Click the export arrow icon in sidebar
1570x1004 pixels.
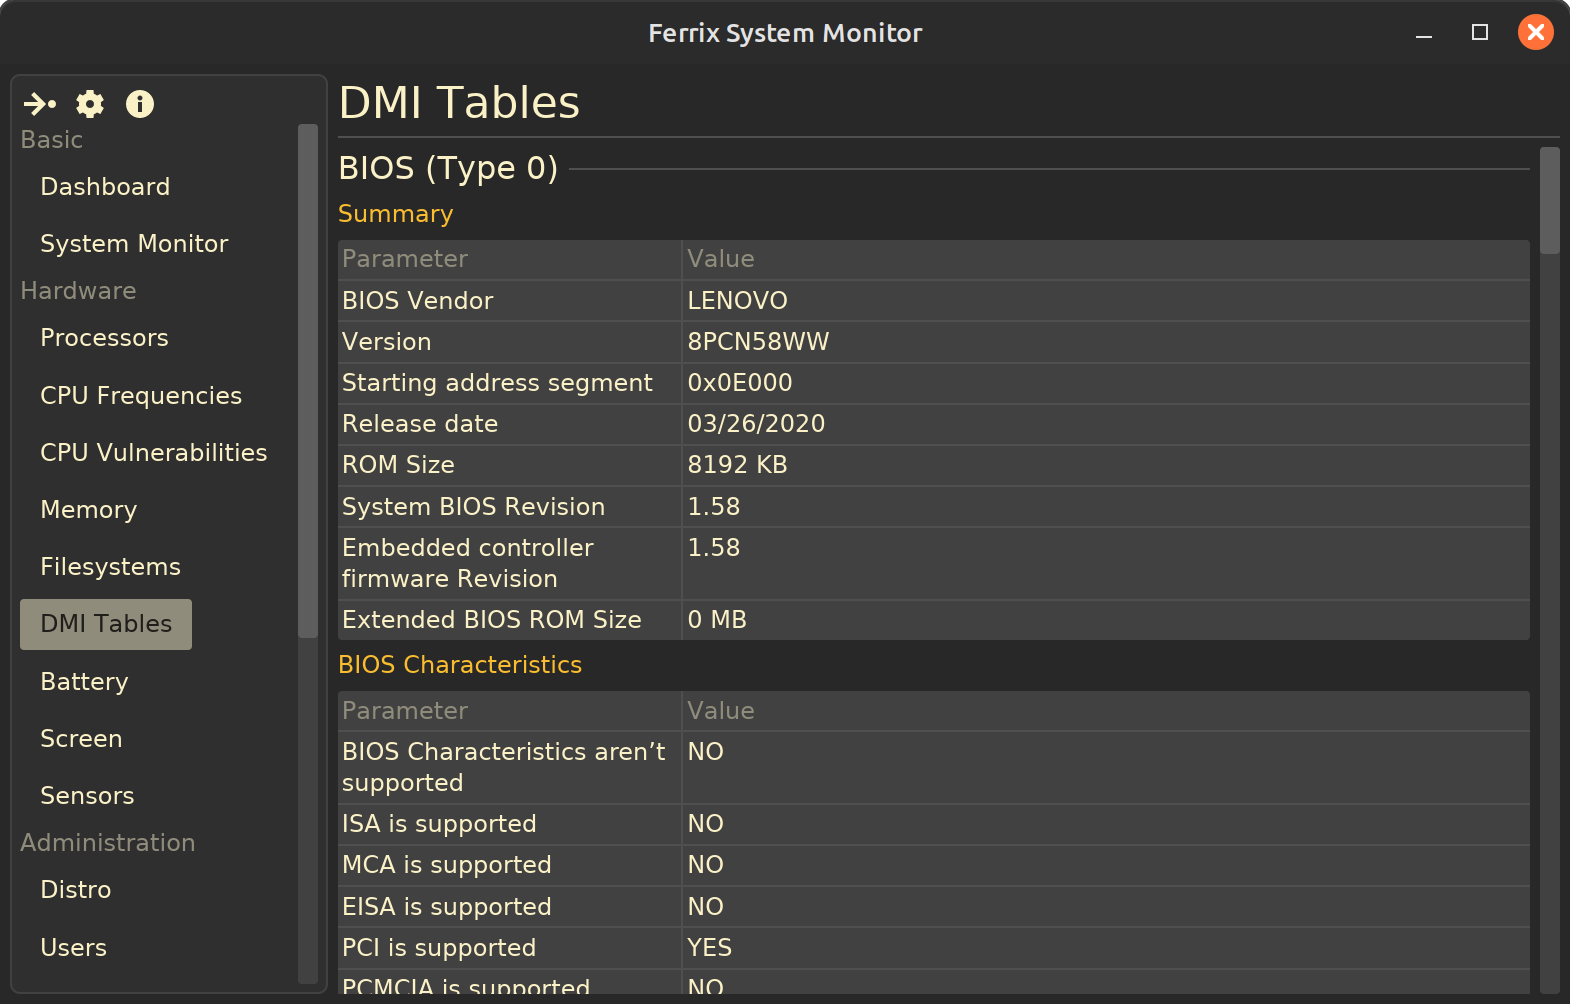click(x=40, y=104)
